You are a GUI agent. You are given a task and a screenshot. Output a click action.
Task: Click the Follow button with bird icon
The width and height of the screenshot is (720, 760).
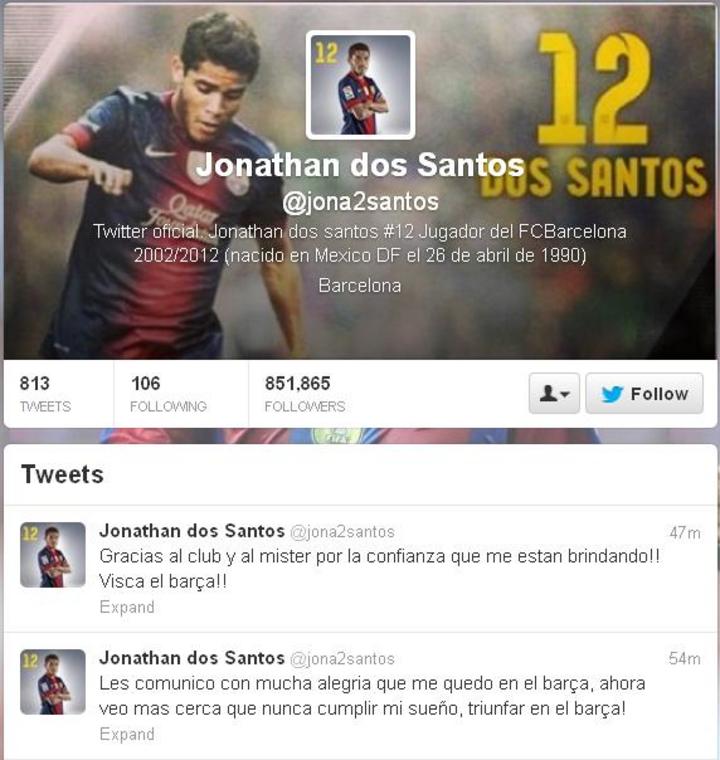[x=644, y=393]
